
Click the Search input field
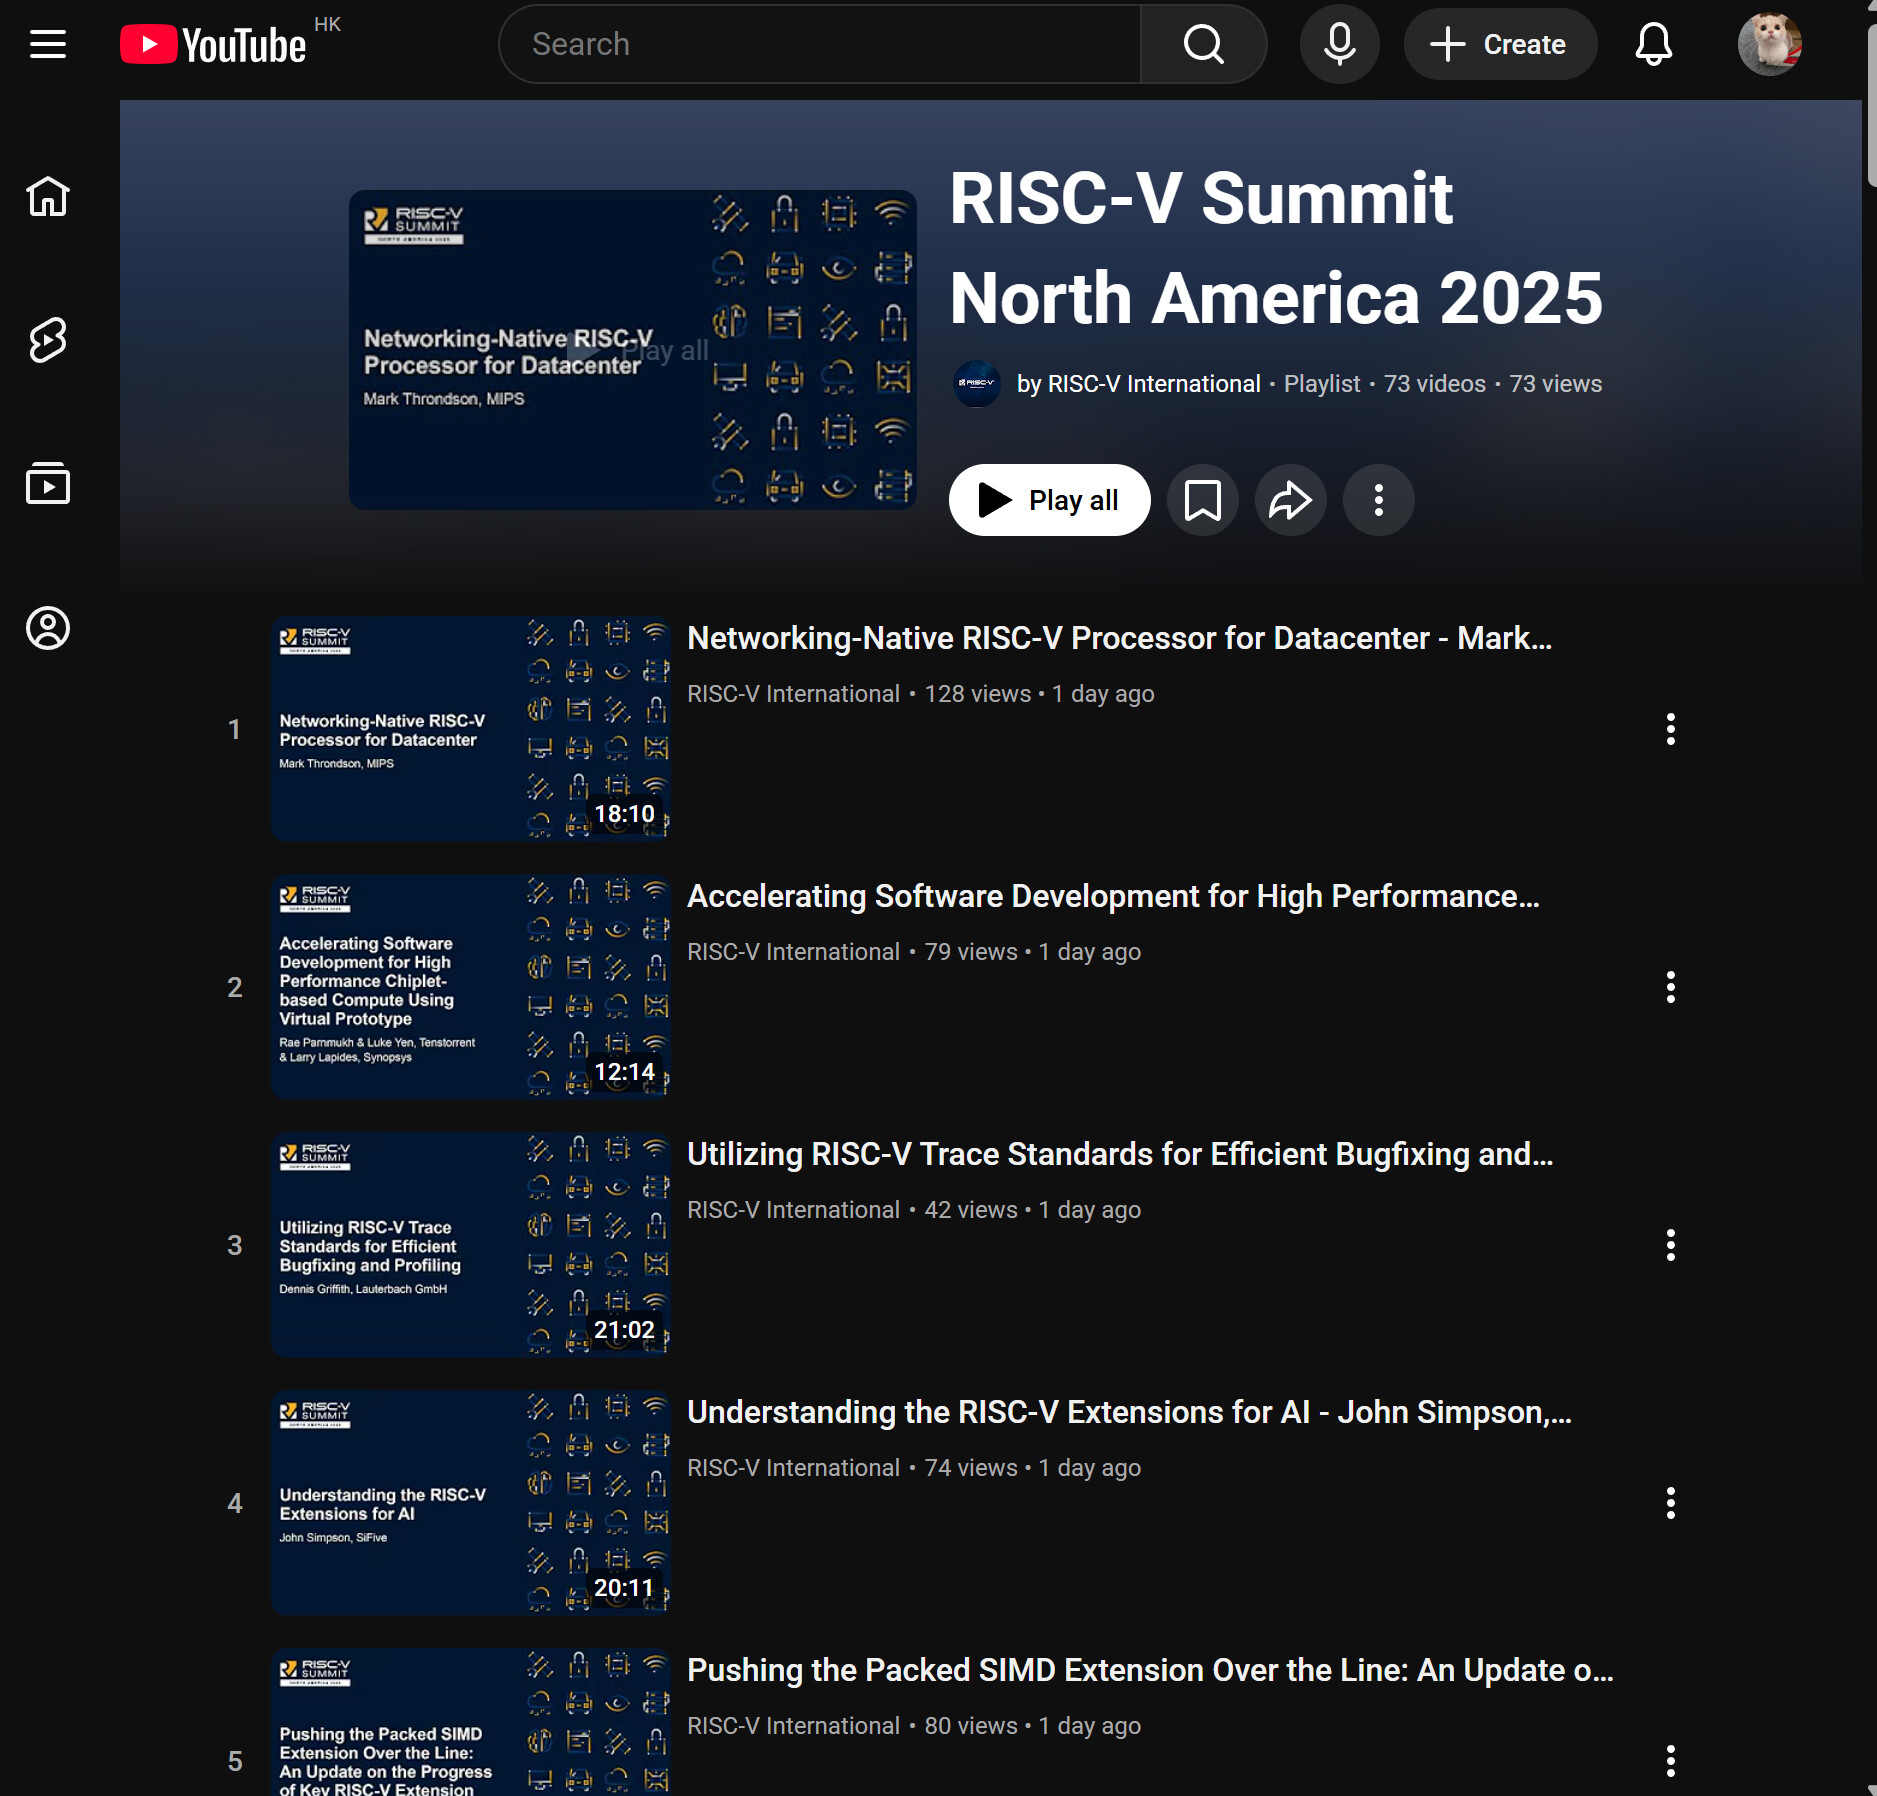820,44
